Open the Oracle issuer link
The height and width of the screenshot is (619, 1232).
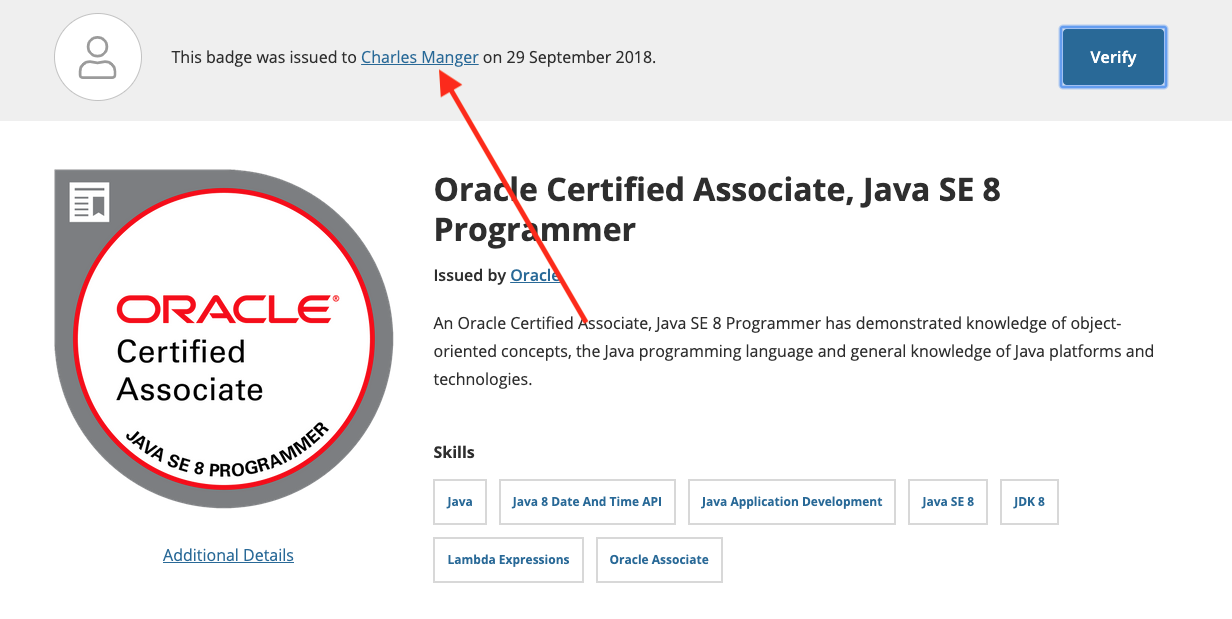coord(534,275)
